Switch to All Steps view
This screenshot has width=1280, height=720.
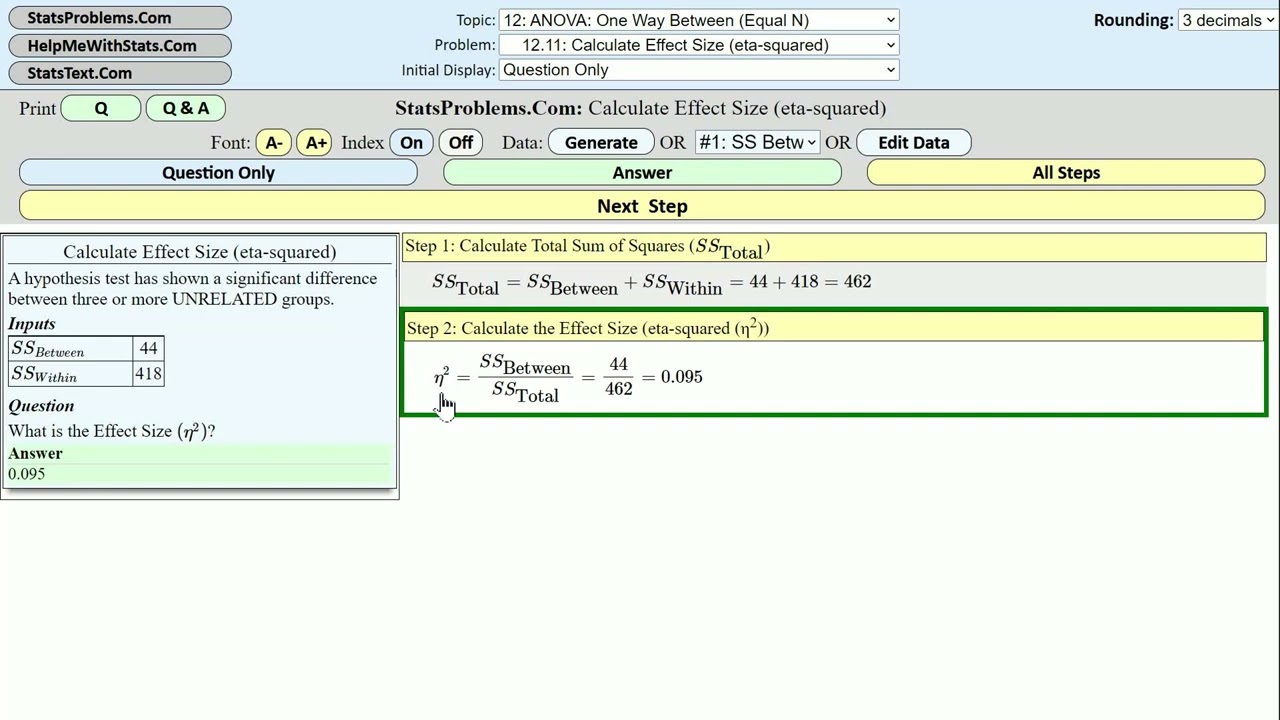pos(1066,173)
